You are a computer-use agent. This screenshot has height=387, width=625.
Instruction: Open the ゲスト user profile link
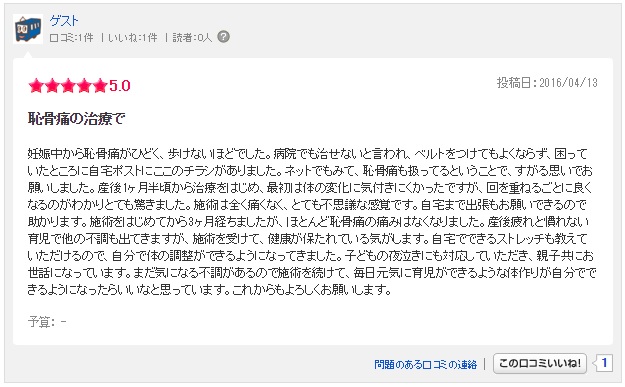point(64,21)
